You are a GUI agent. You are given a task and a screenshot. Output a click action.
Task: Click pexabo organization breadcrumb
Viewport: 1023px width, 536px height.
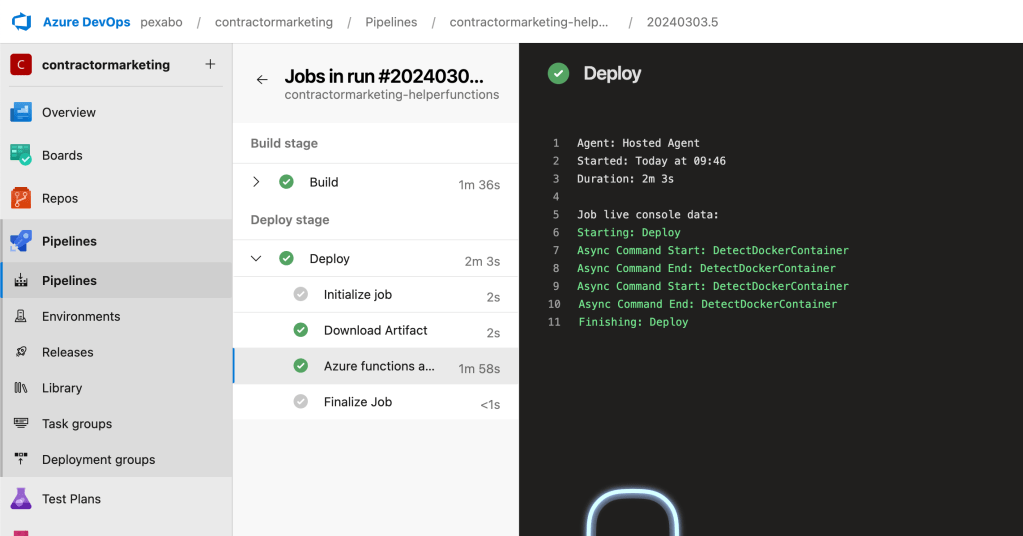[161, 22]
